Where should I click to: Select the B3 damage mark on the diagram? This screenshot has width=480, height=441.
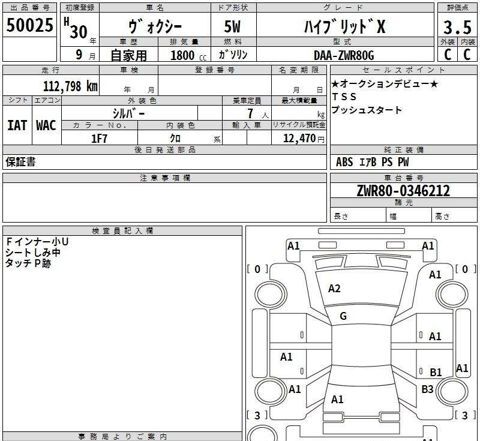coord(427,389)
